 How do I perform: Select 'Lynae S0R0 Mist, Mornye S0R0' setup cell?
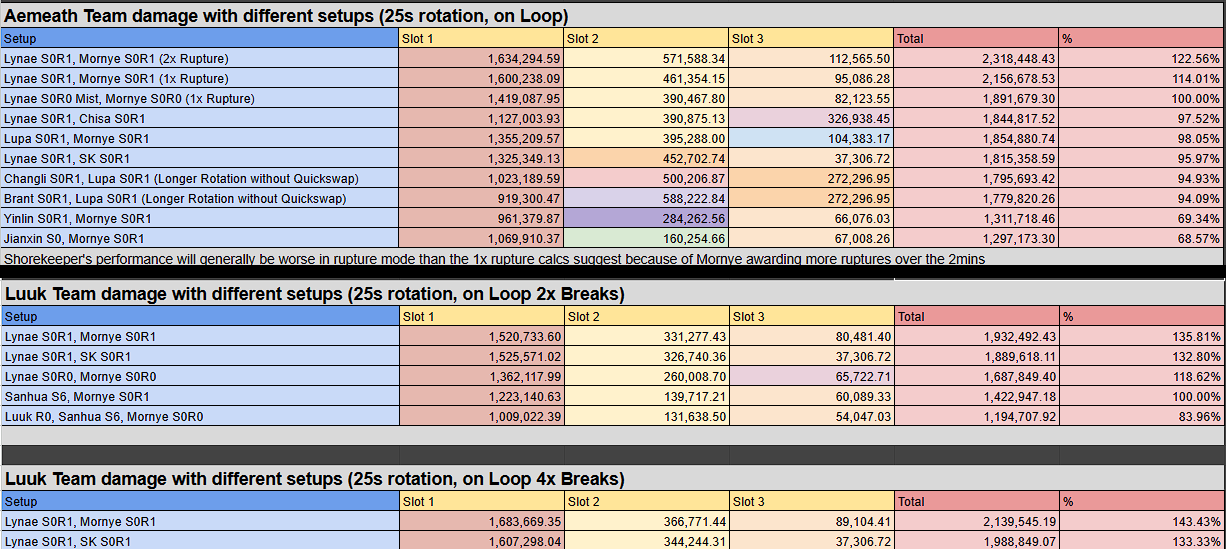click(200, 99)
